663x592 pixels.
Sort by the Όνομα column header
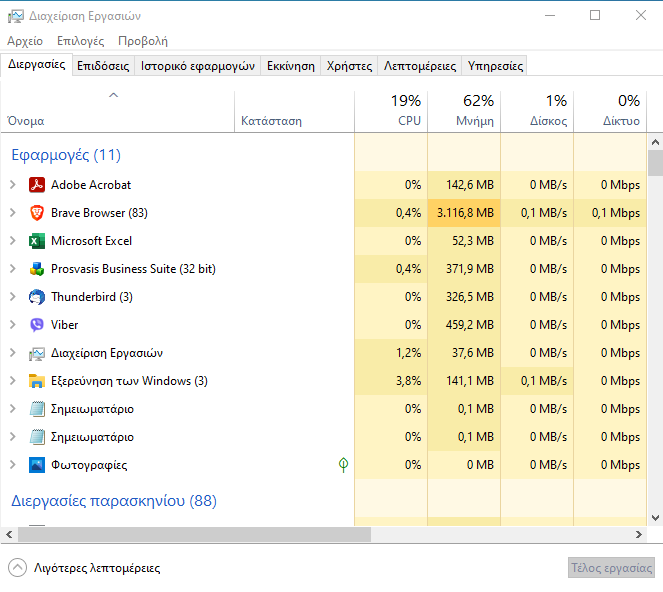(x=118, y=112)
